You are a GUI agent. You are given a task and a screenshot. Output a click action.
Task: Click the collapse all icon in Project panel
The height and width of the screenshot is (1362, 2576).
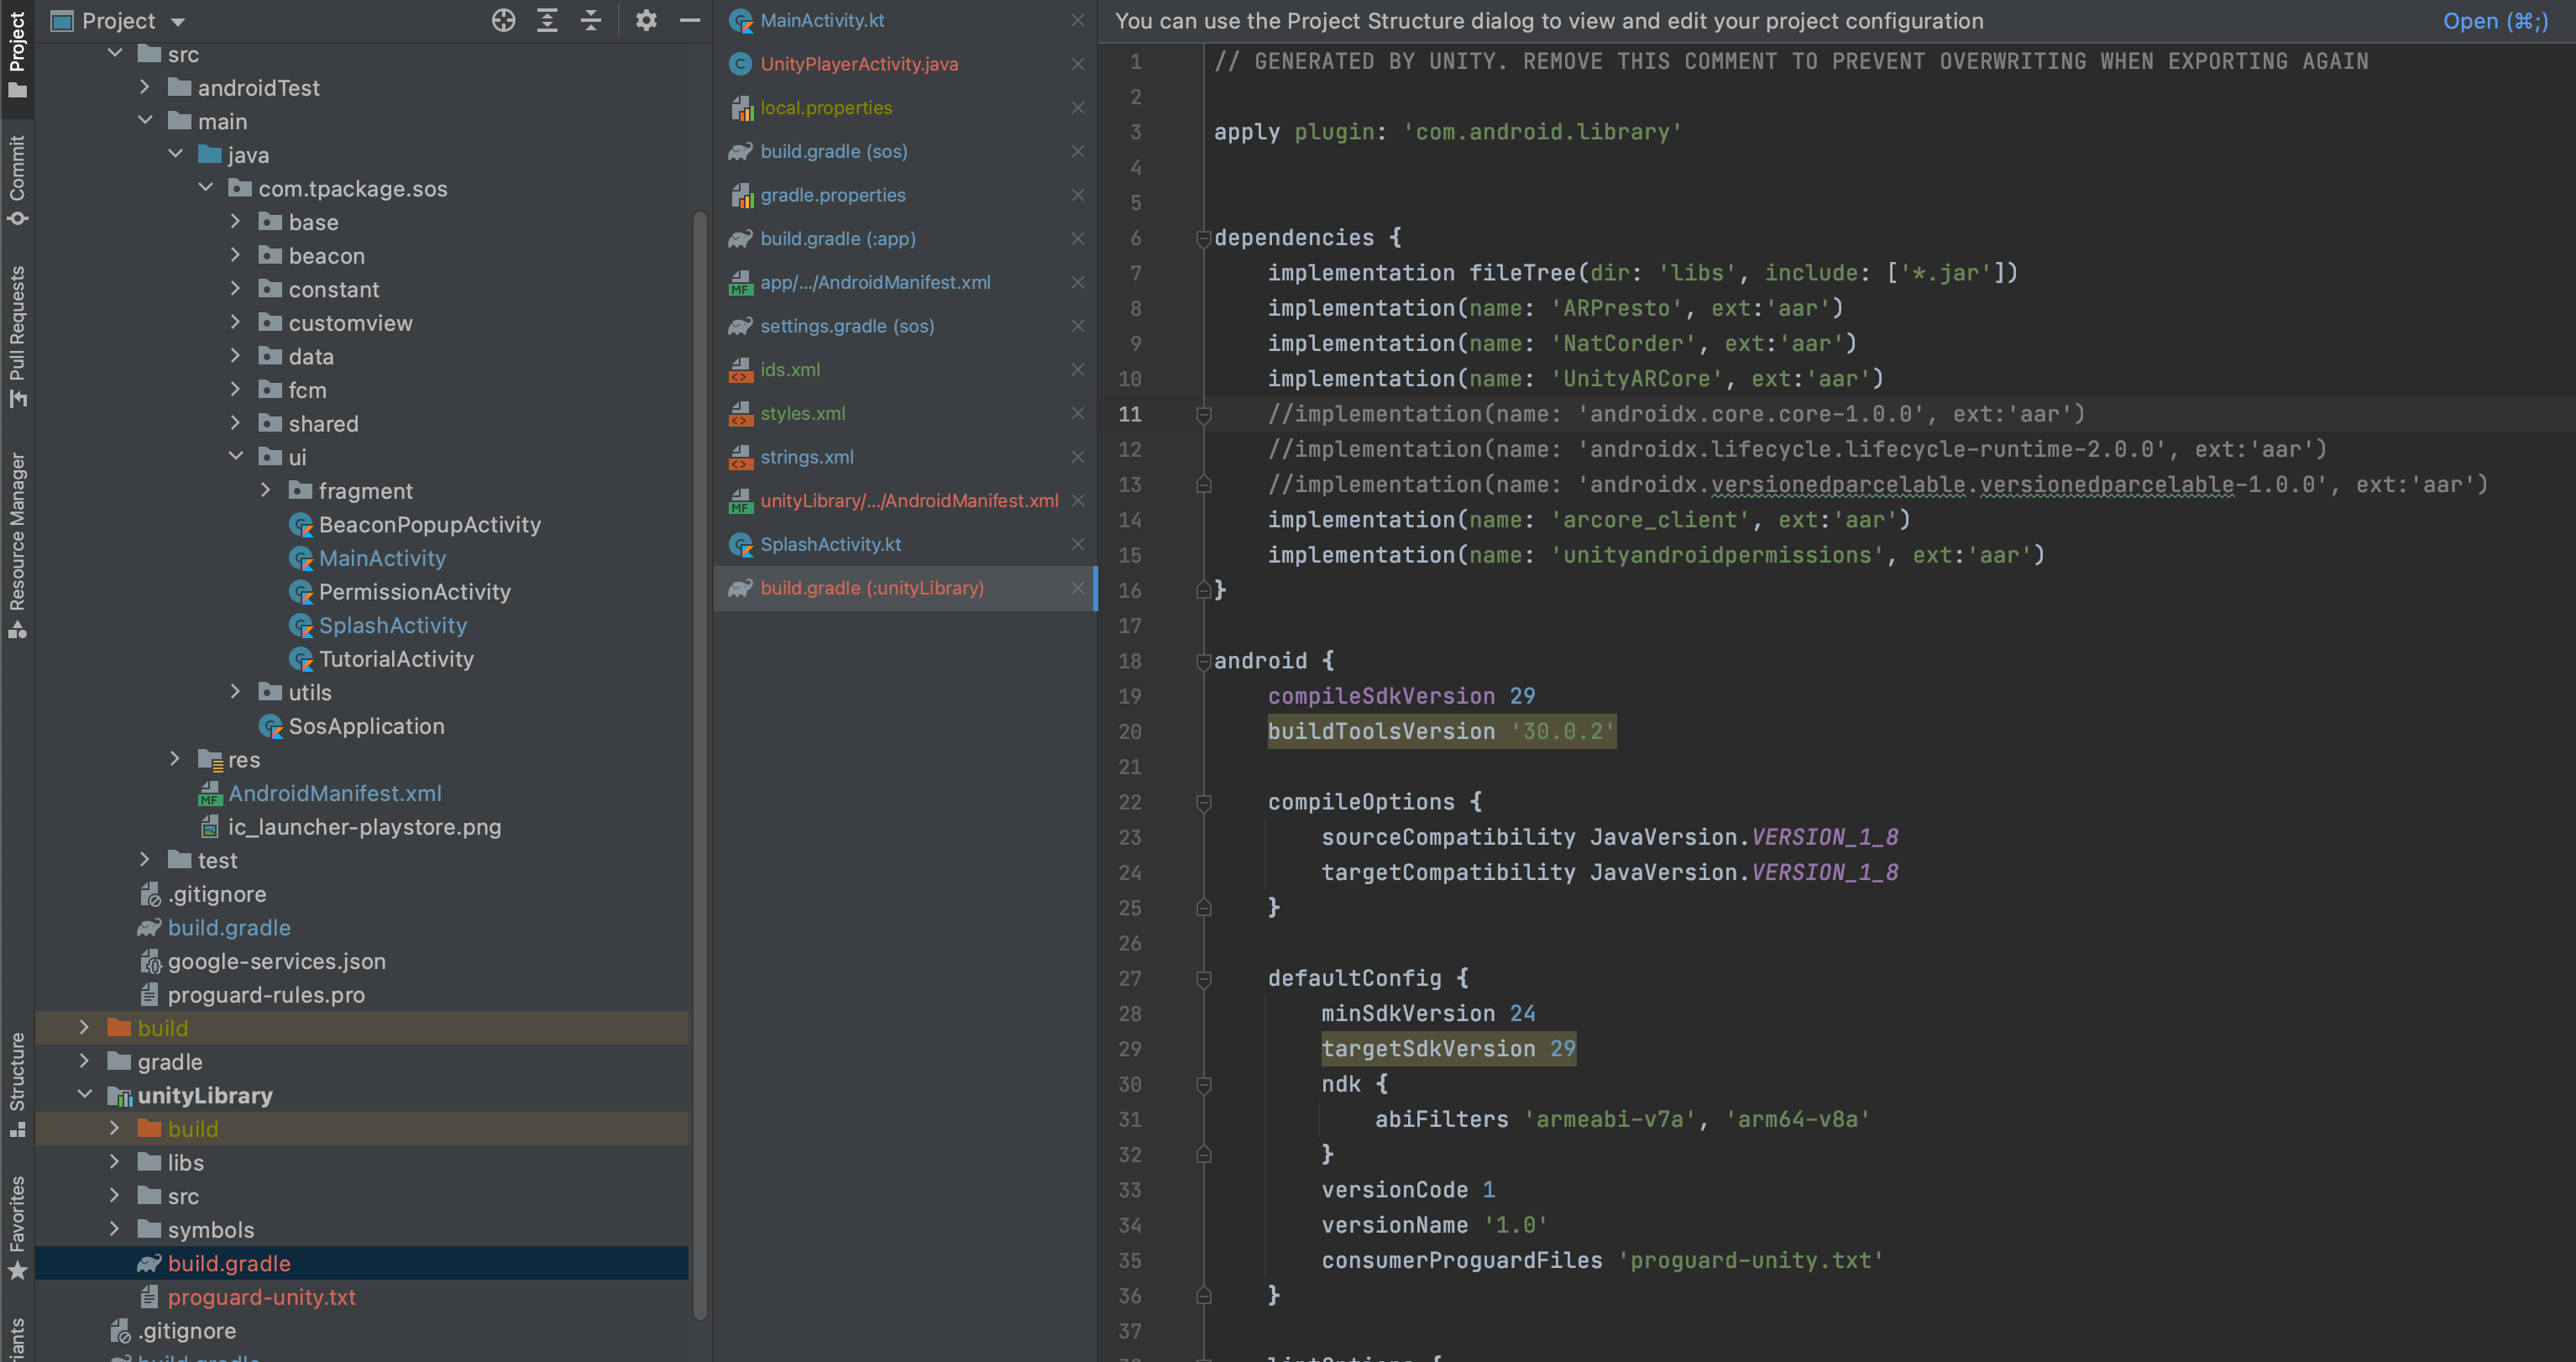tap(591, 20)
